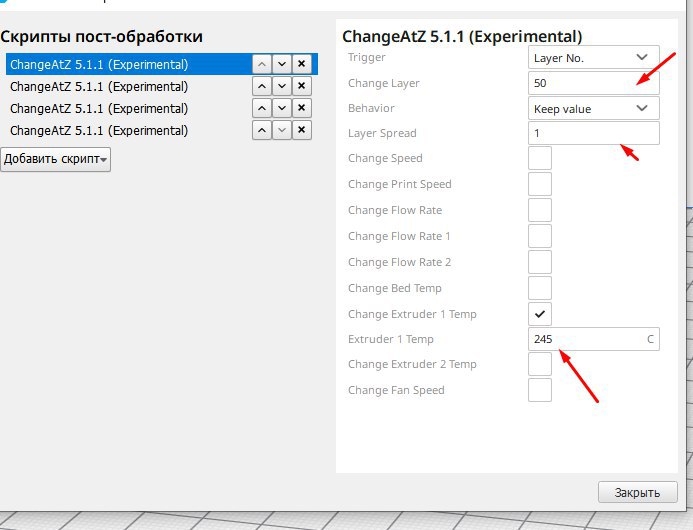Move fourth ChangeAtZ script up
Screen dimensions: 693x530
click(262, 130)
